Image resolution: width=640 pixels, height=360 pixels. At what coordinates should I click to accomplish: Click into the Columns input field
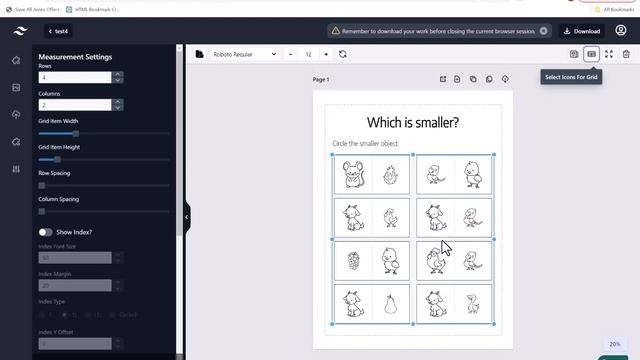[x=75, y=105]
